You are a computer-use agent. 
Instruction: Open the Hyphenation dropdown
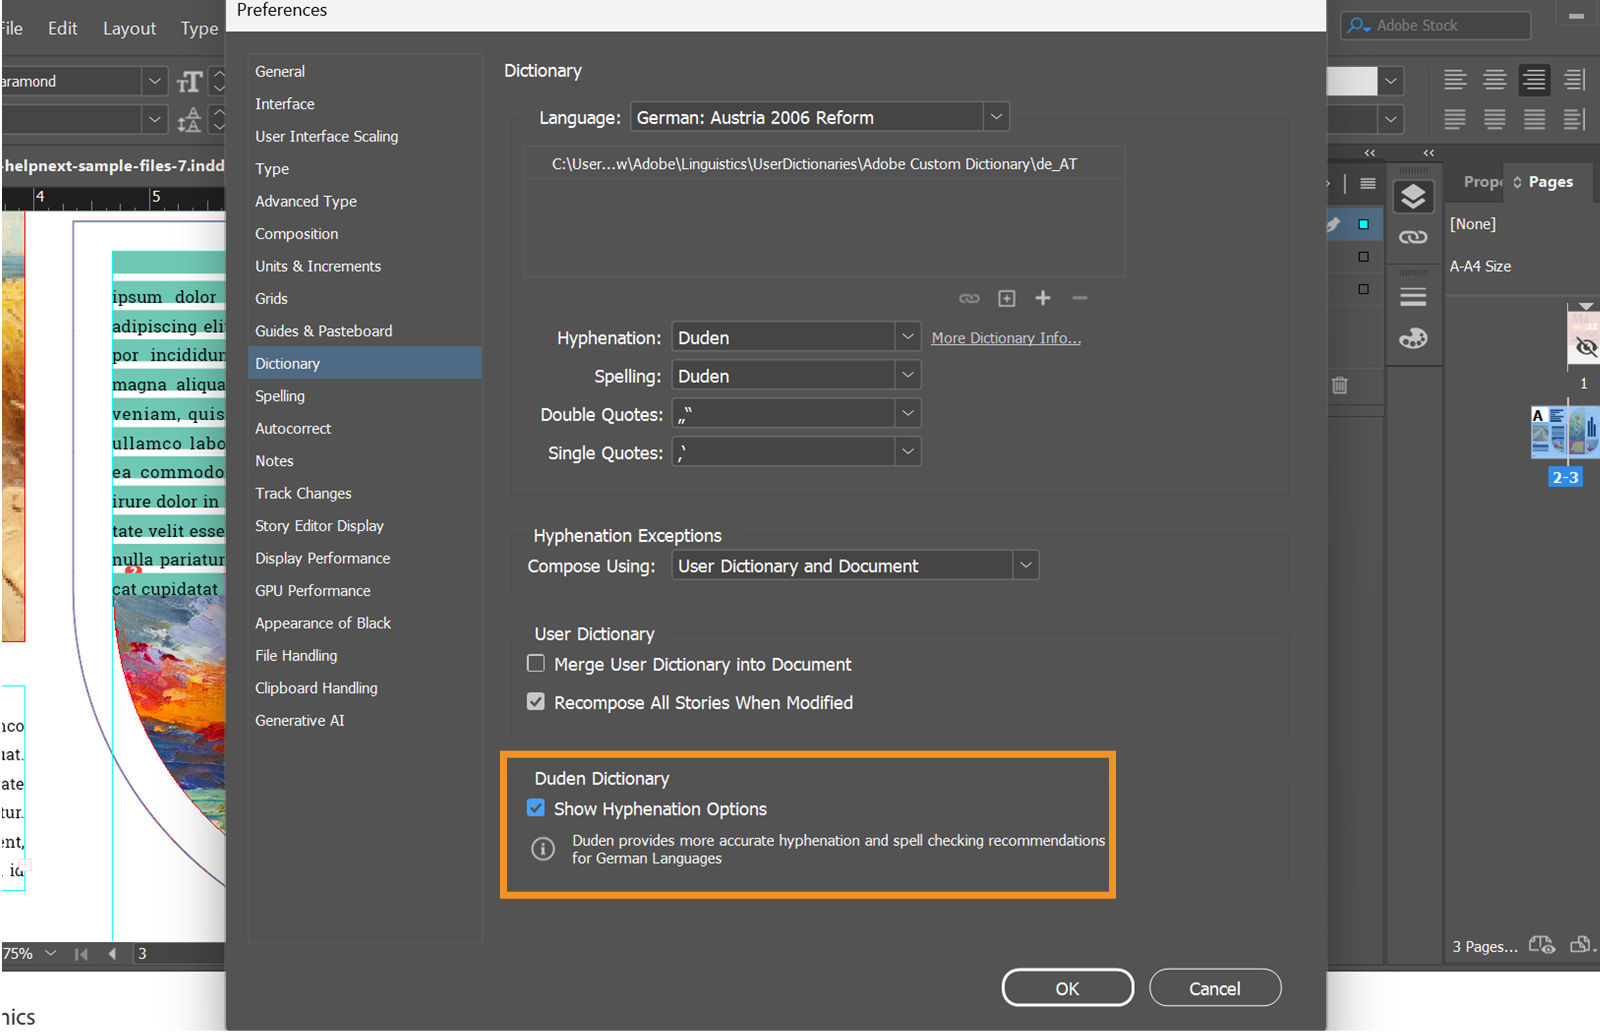tap(796, 337)
